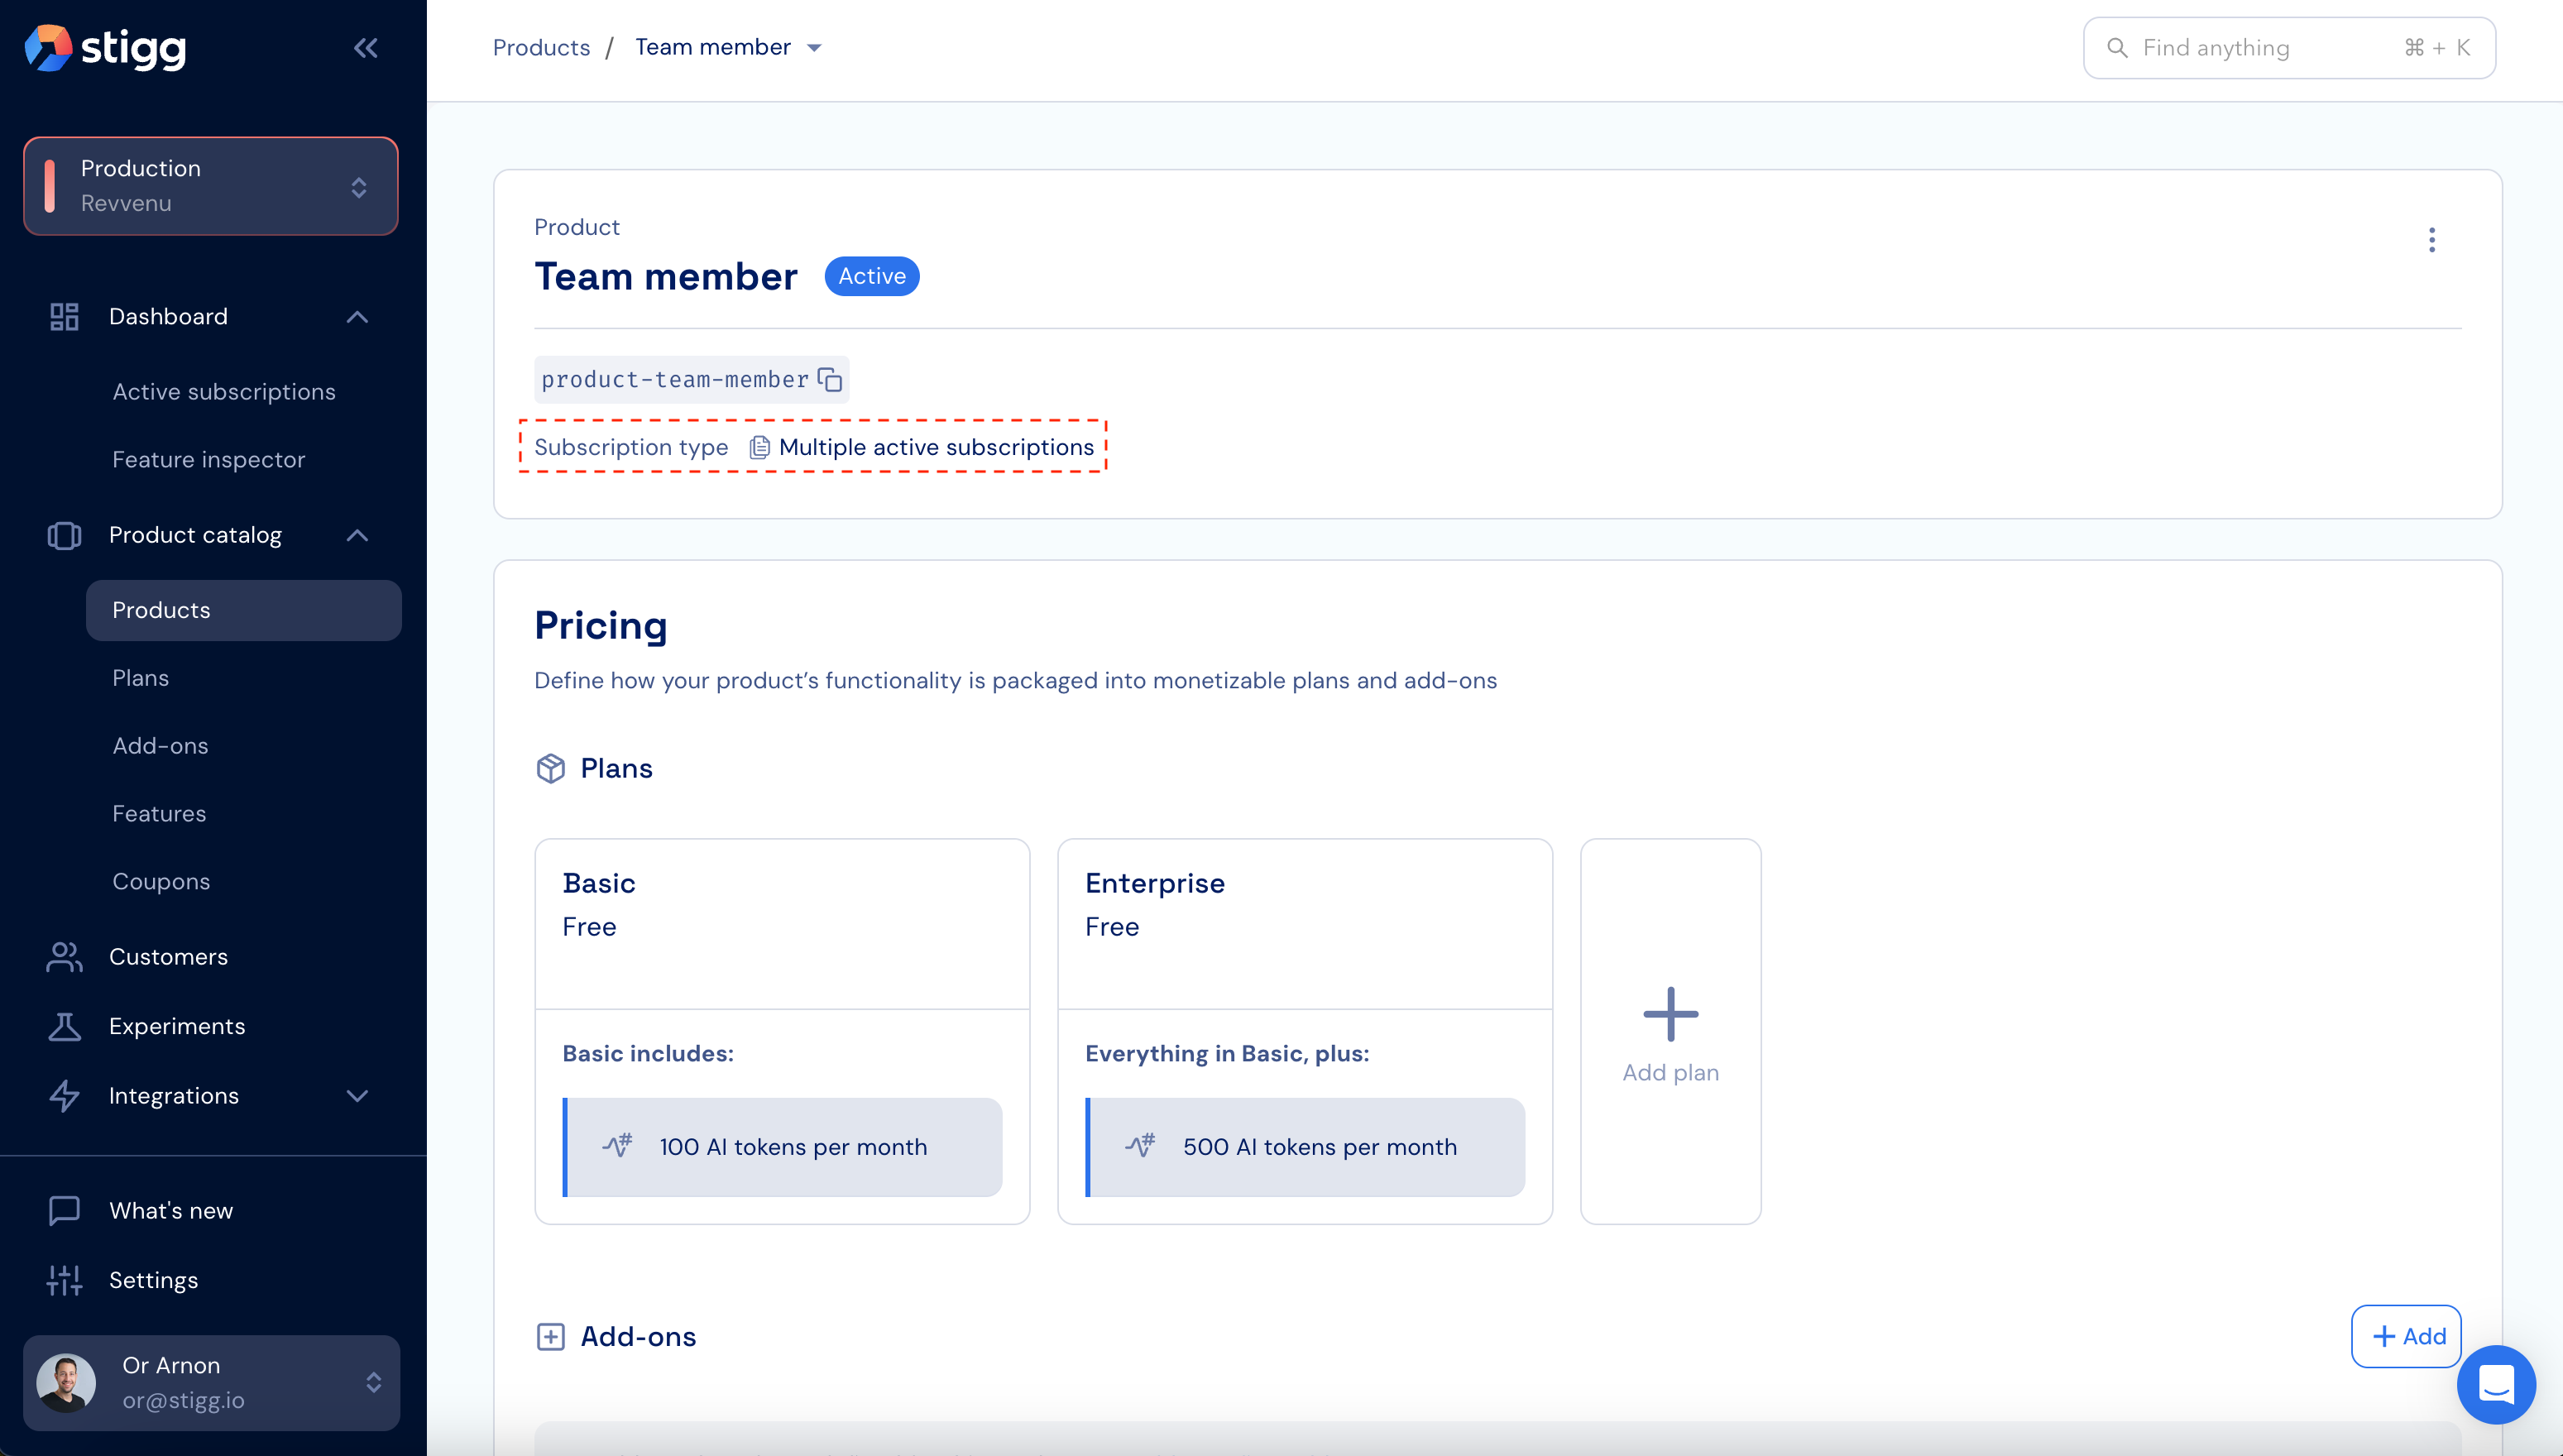Click the Plans cube icon
2563x1456 pixels.
[x=551, y=768]
